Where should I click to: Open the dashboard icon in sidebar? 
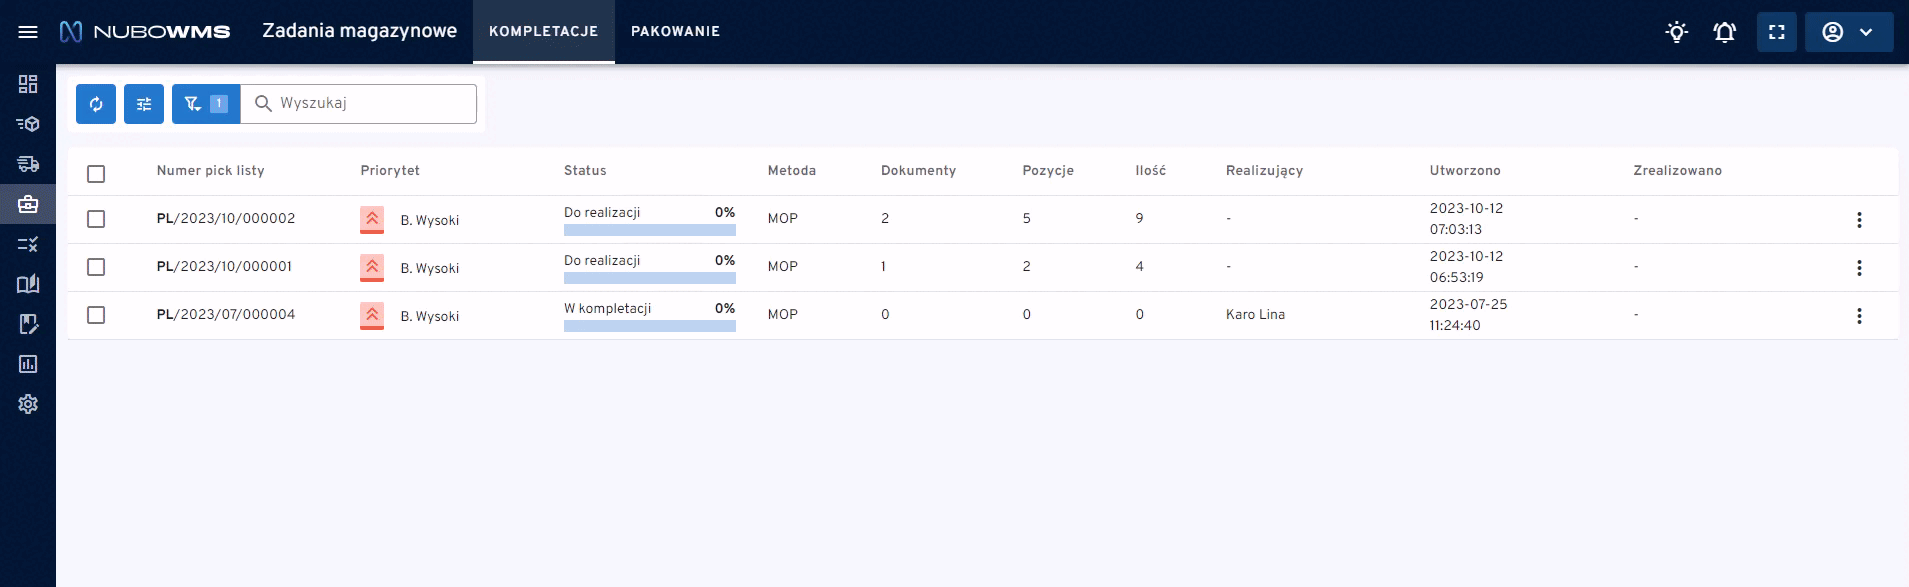pos(28,84)
